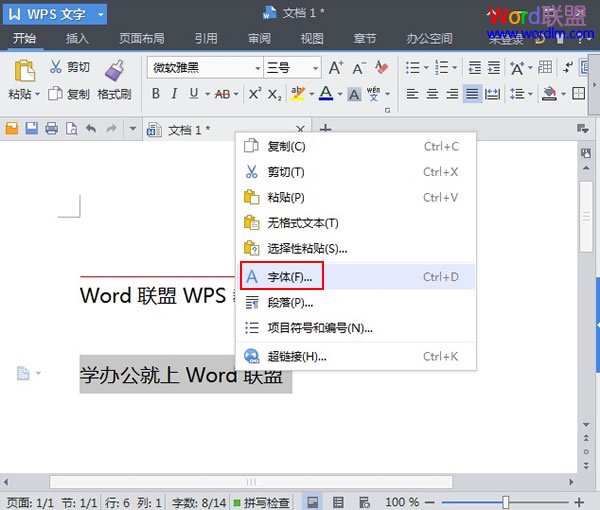Click the paragraph shading paint bucket
The height and width of the screenshot is (510, 600).
pyautogui.click(x=549, y=94)
